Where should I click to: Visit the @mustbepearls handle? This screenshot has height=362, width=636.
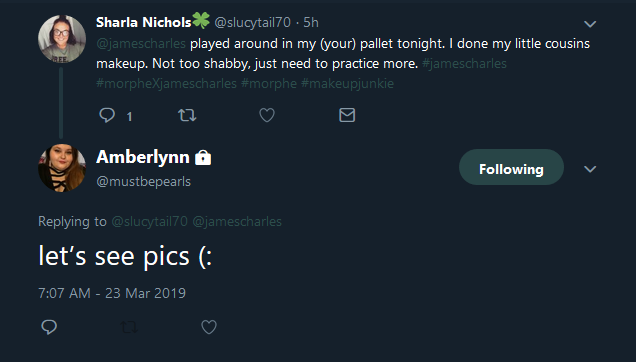tap(144, 181)
